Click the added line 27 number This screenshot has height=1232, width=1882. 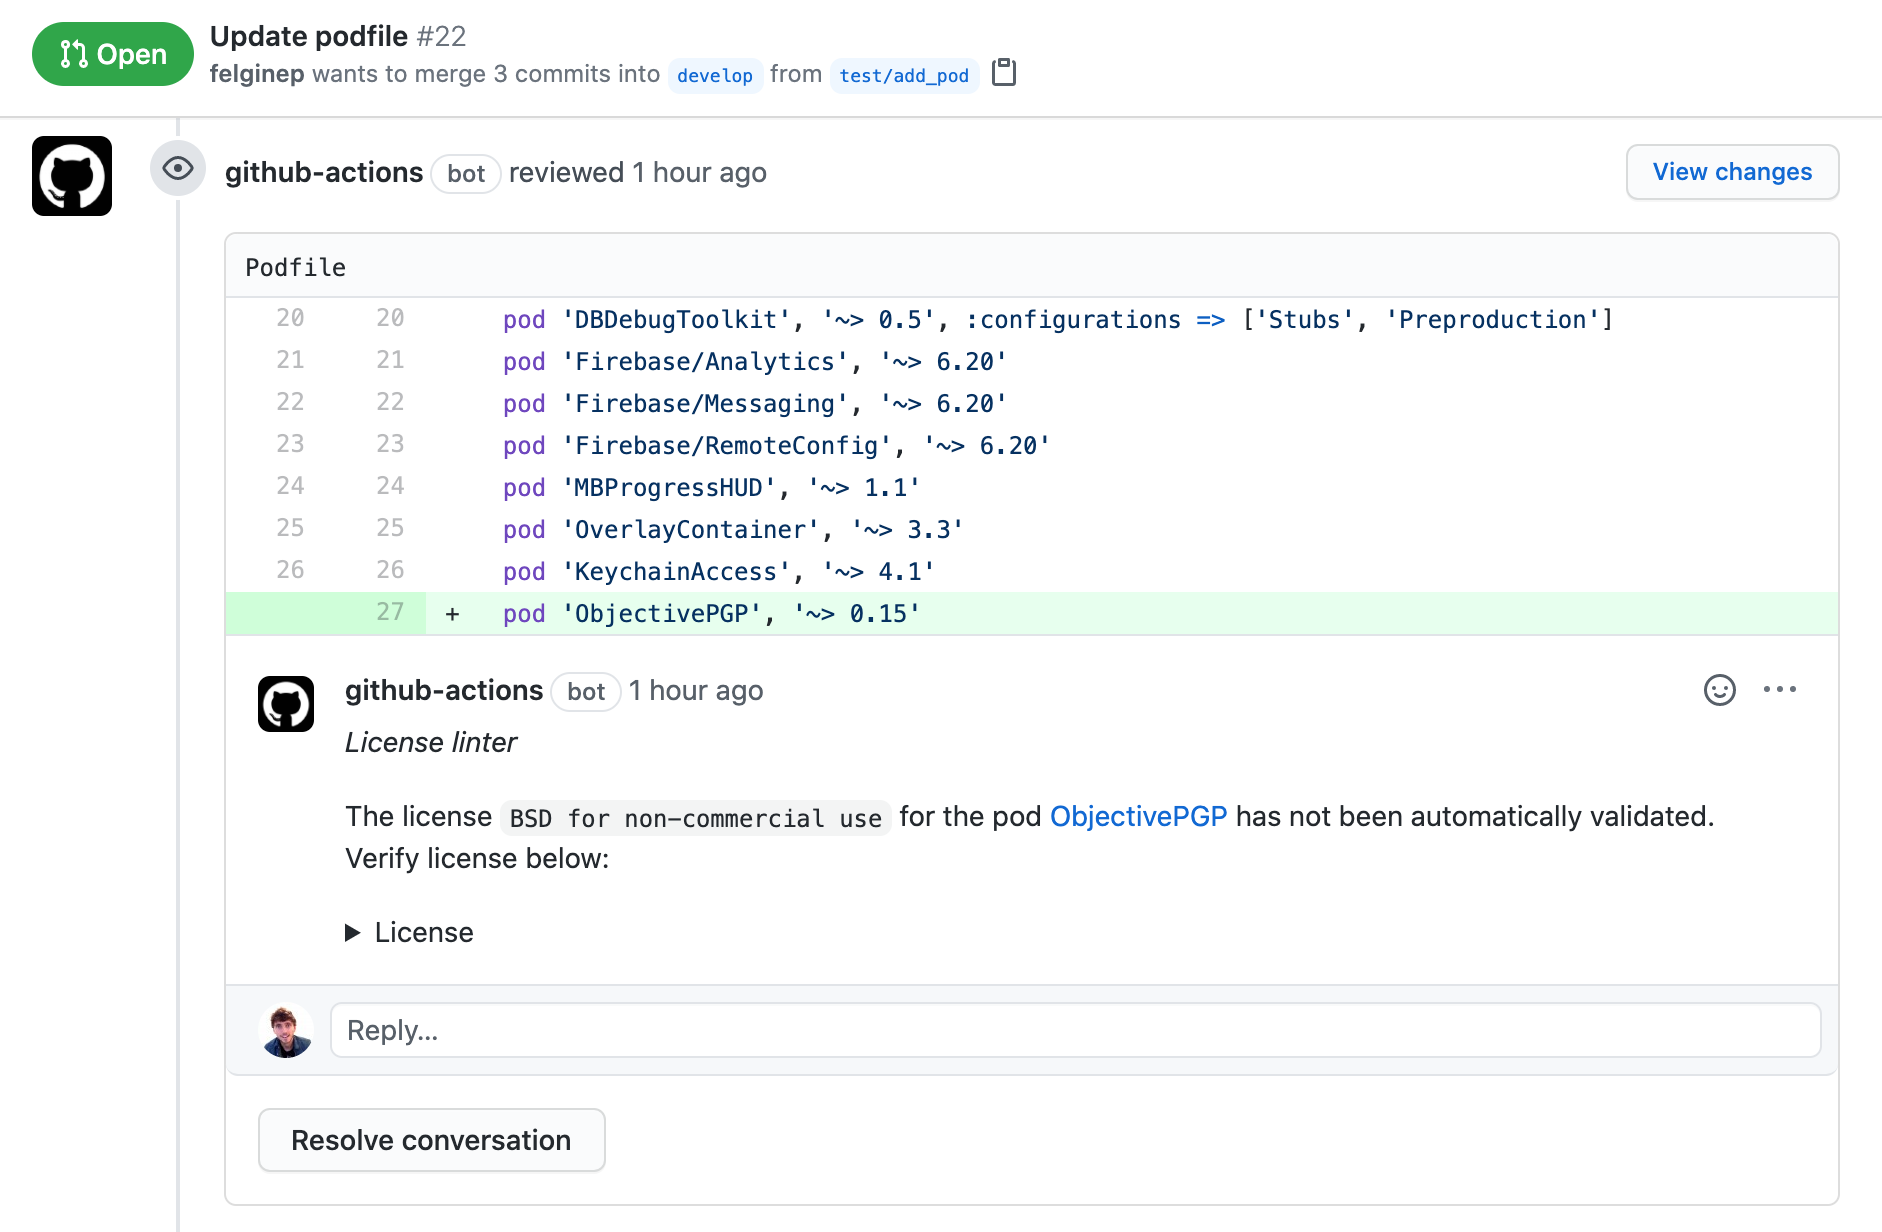click(390, 612)
